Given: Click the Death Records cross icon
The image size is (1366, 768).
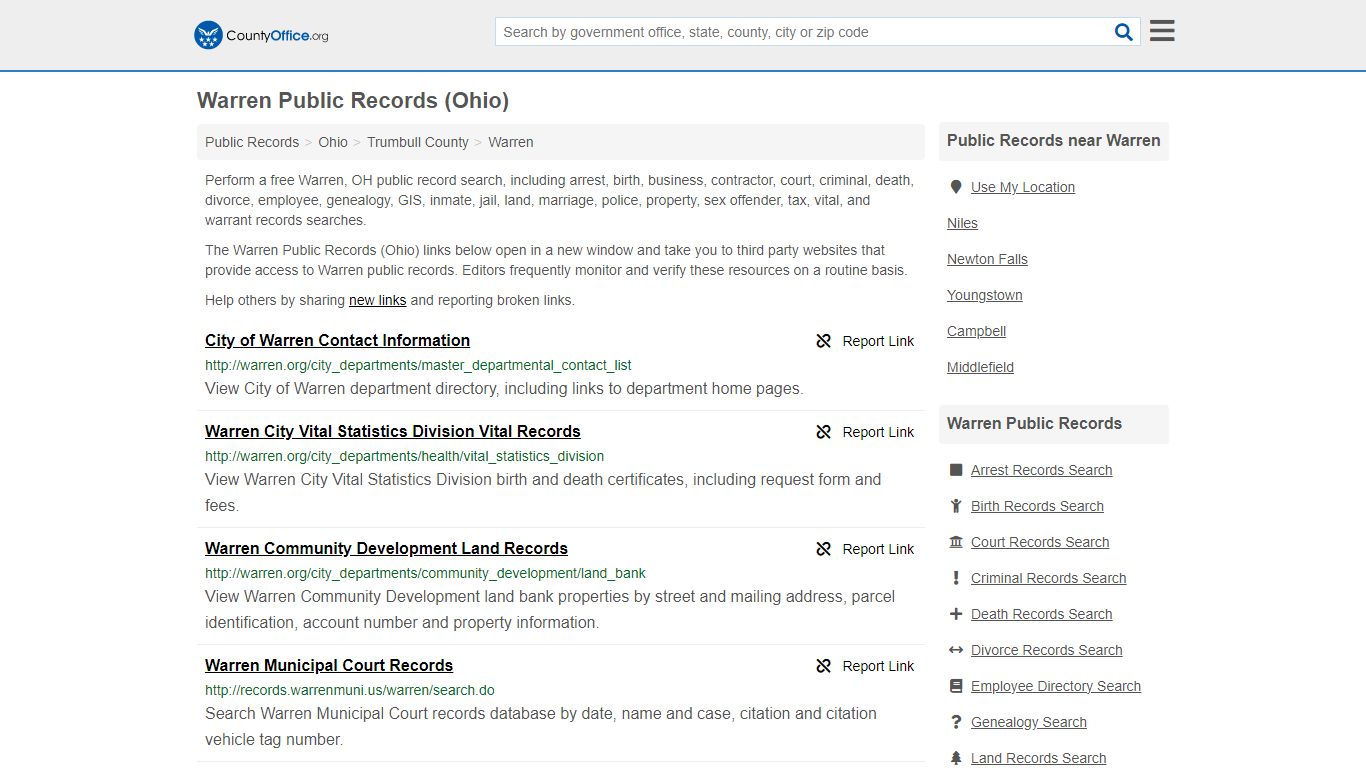Looking at the screenshot, I should [956, 614].
